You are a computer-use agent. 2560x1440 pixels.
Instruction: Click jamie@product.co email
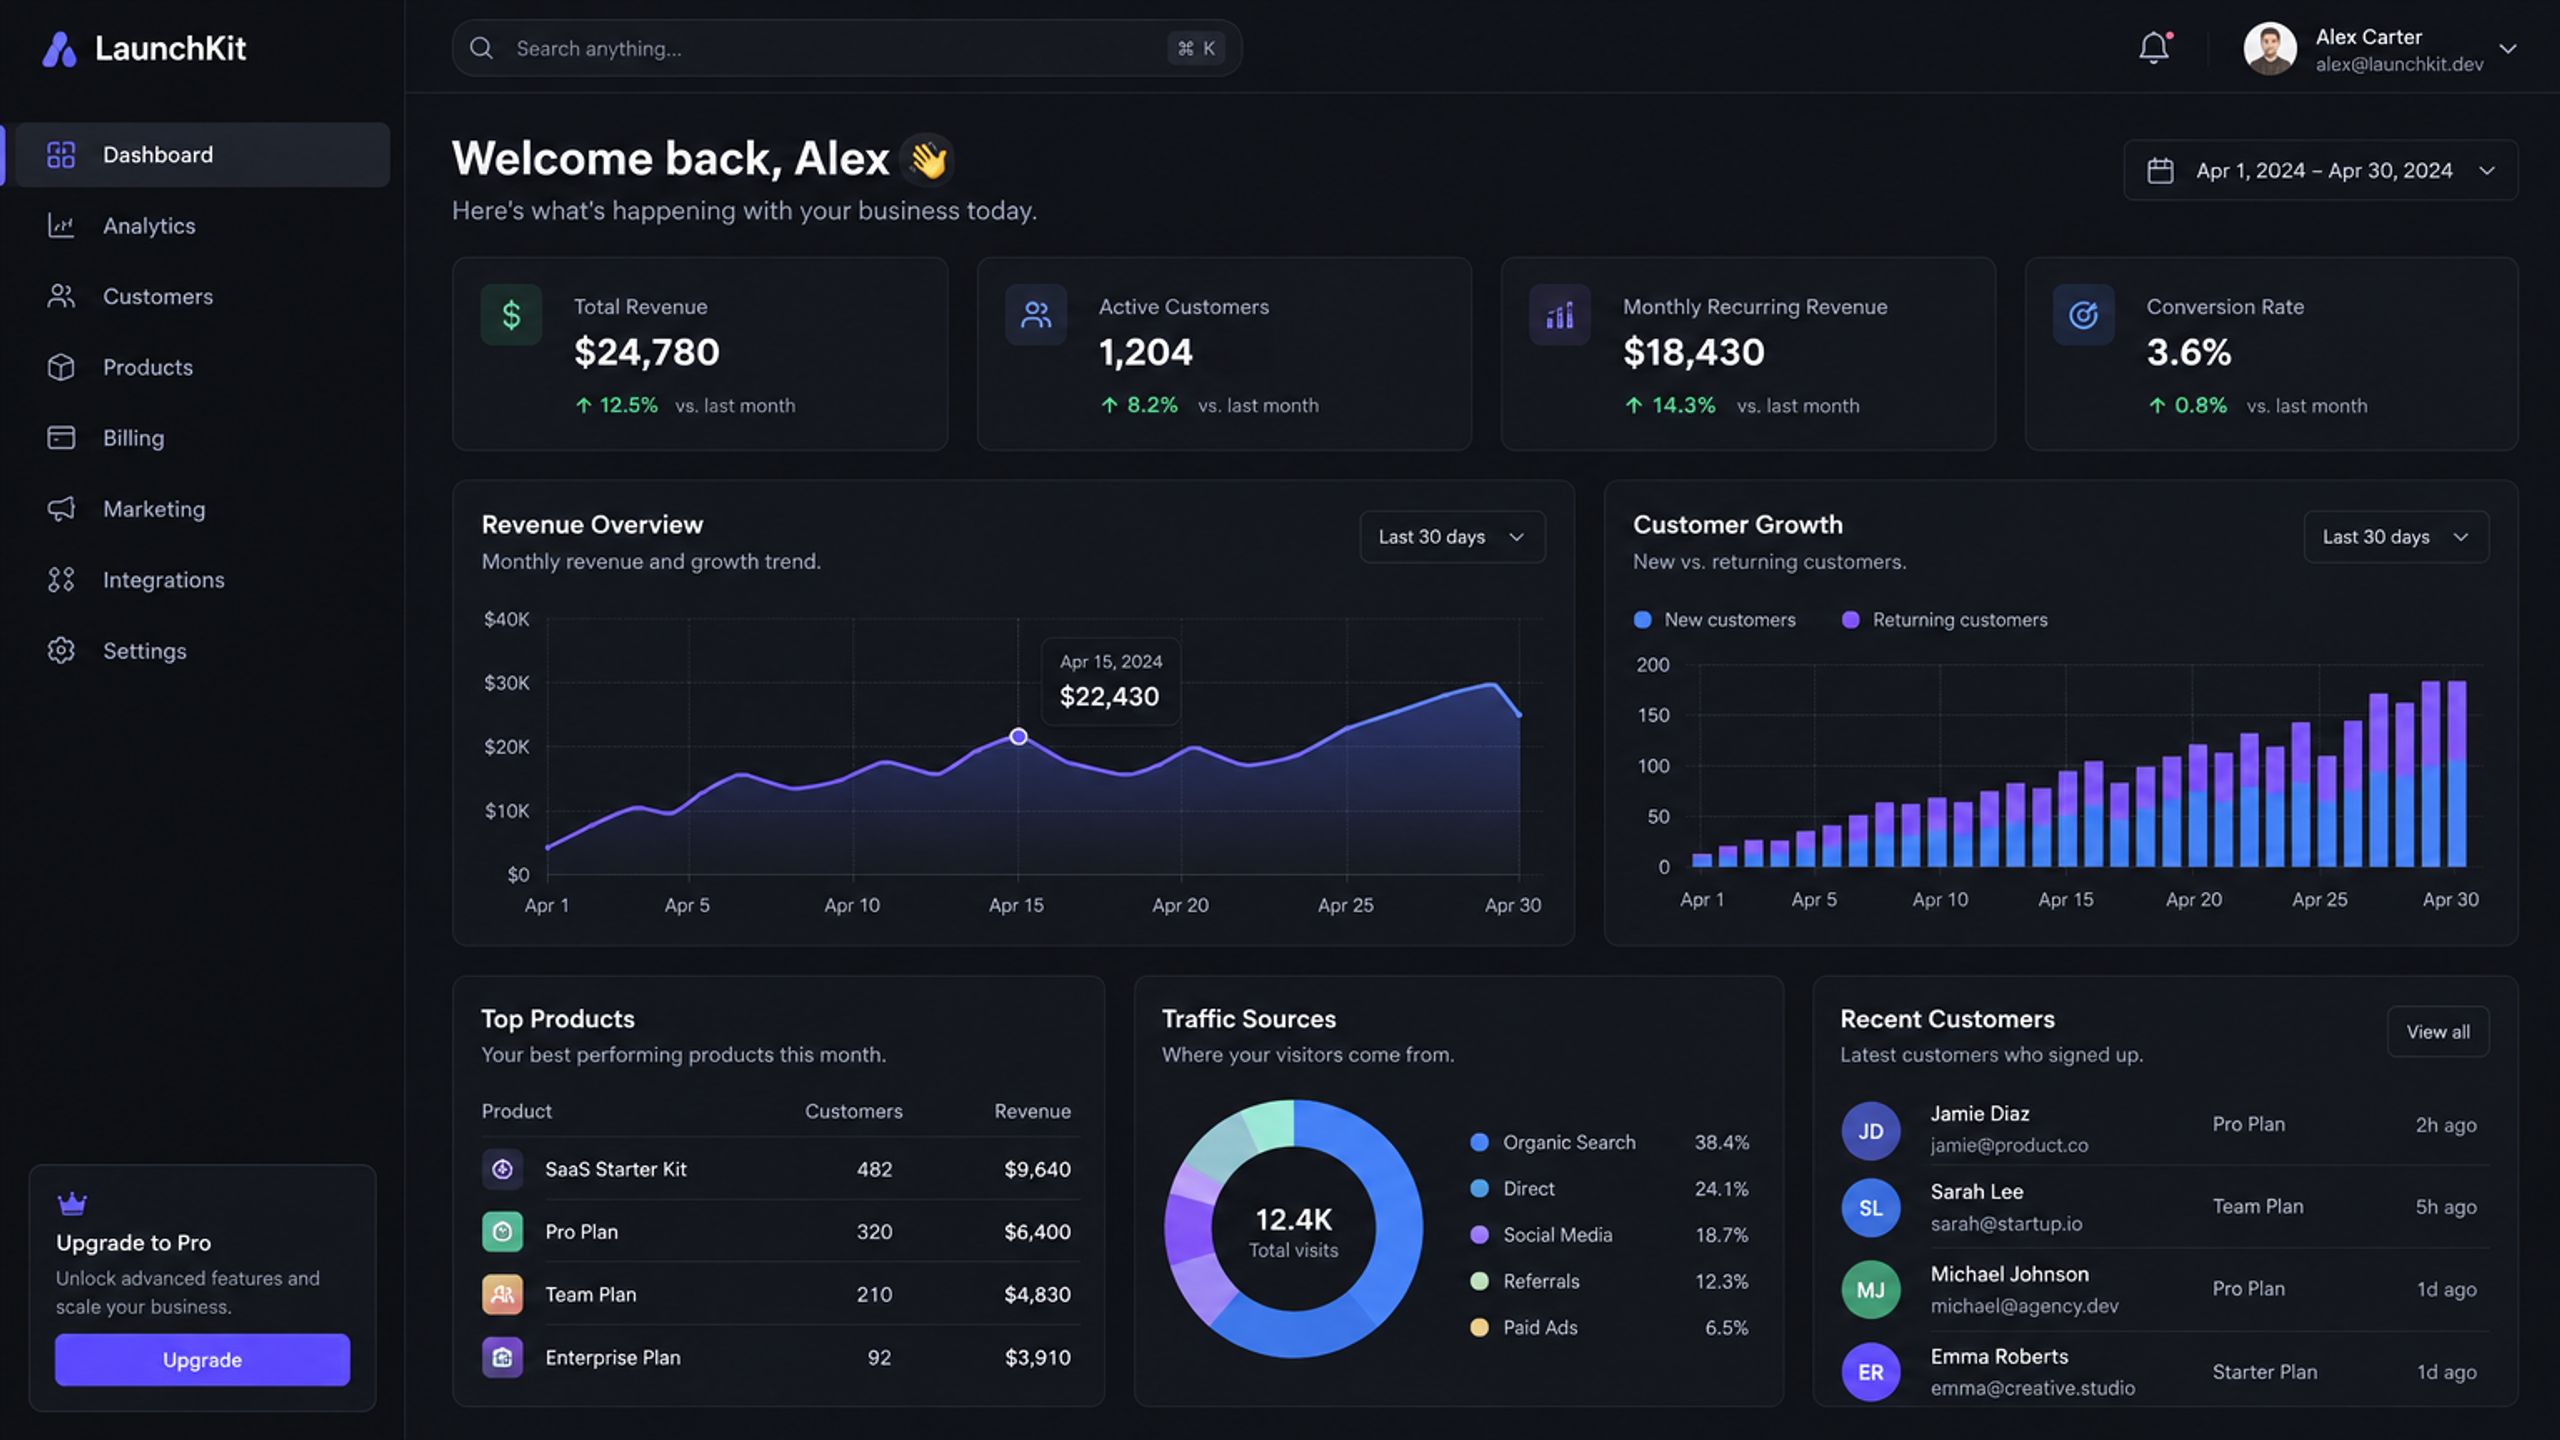(x=2009, y=1146)
